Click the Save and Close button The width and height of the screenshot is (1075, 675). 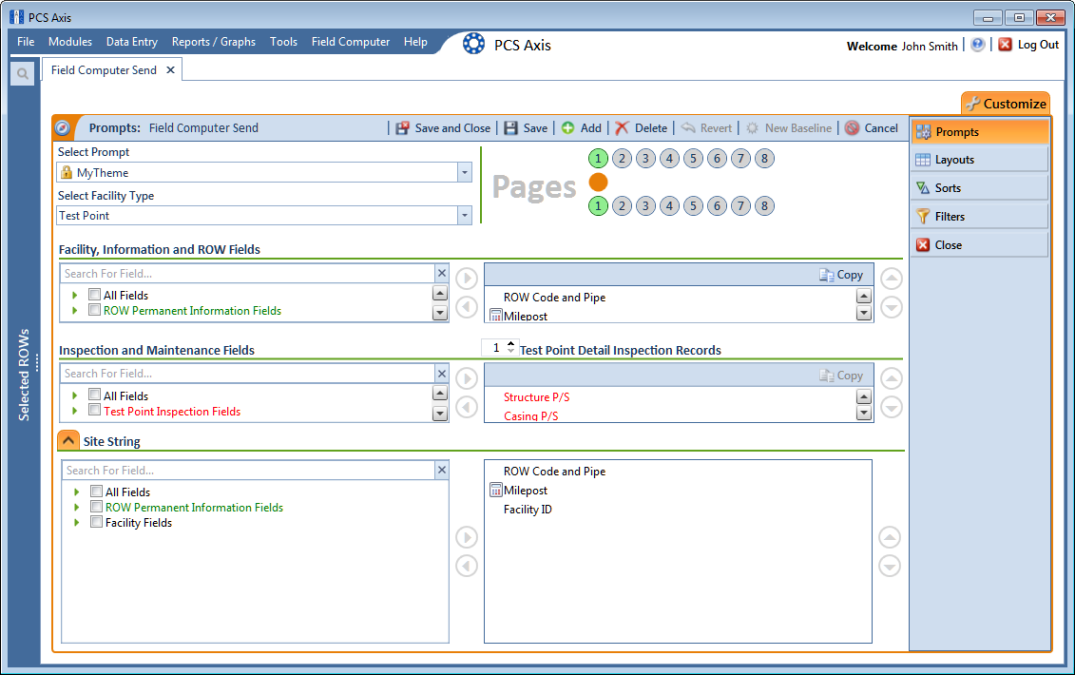click(443, 128)
